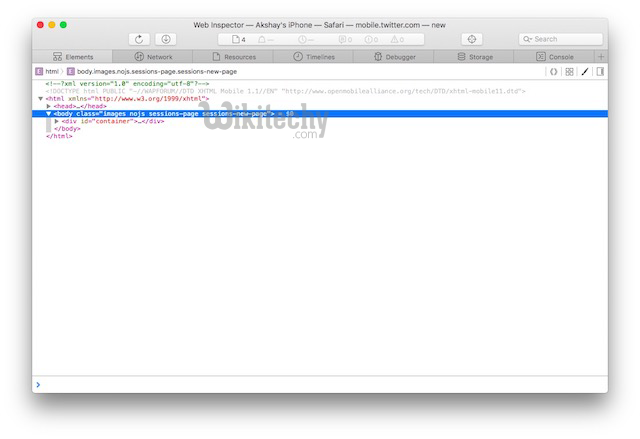Image resolution: width=640 pixels, height=439 pixels.
Task: Add a new tab with plus button
Action: point(601,57)
